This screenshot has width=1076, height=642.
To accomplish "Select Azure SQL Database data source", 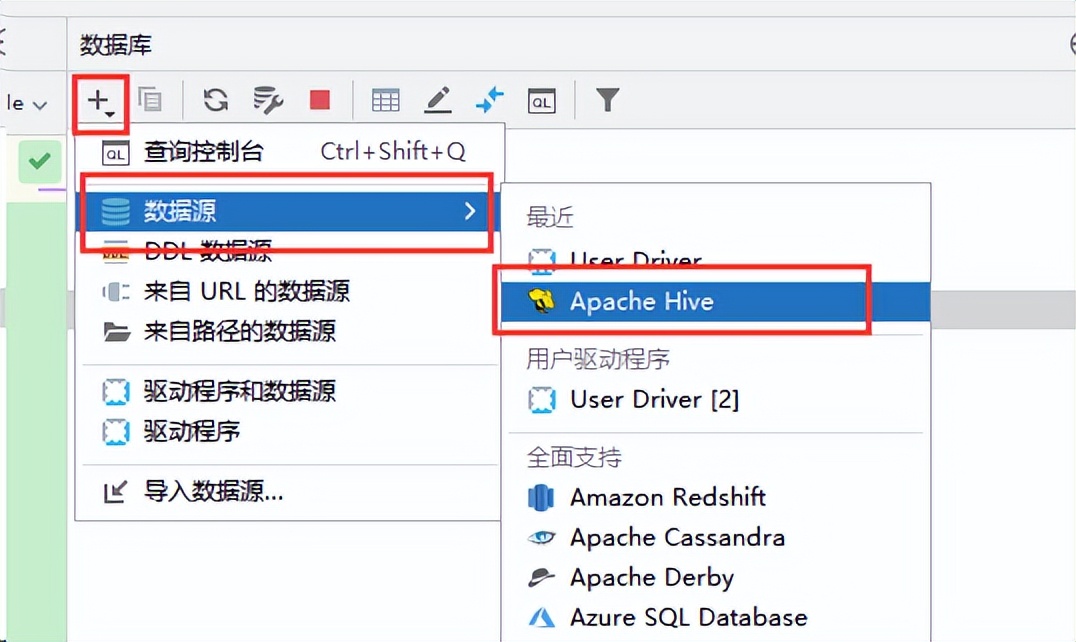I will click(716, 617).
